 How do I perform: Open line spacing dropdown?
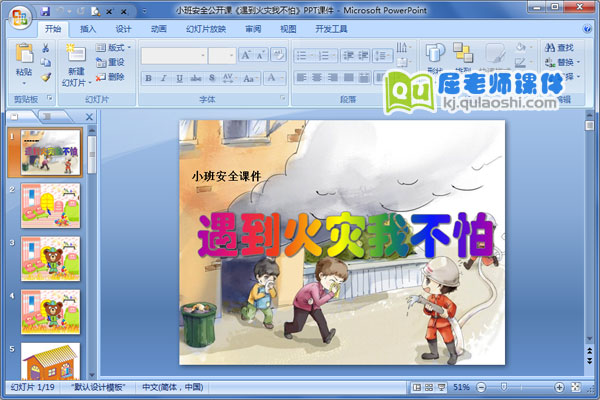pyautogui.click(x=383, y=56)
